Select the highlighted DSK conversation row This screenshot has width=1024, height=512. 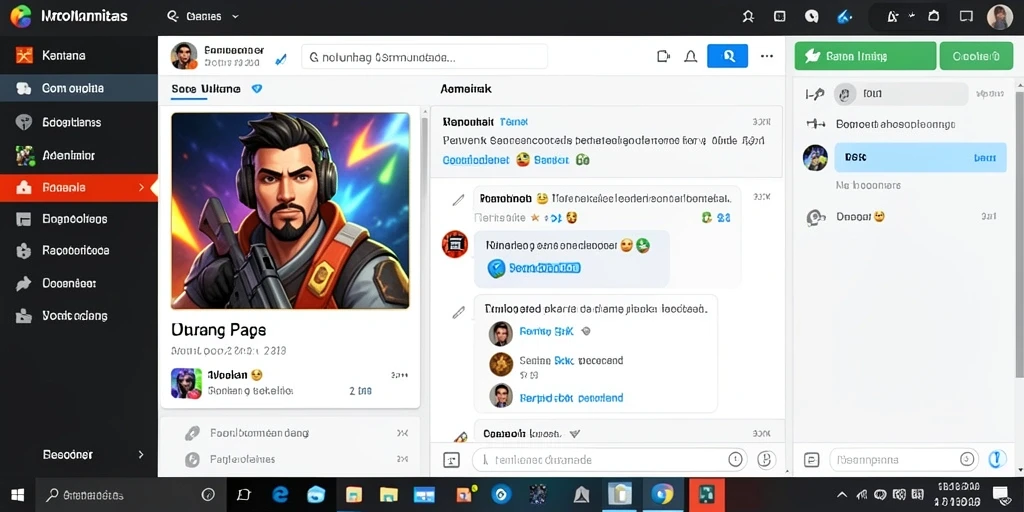point(920,158)
